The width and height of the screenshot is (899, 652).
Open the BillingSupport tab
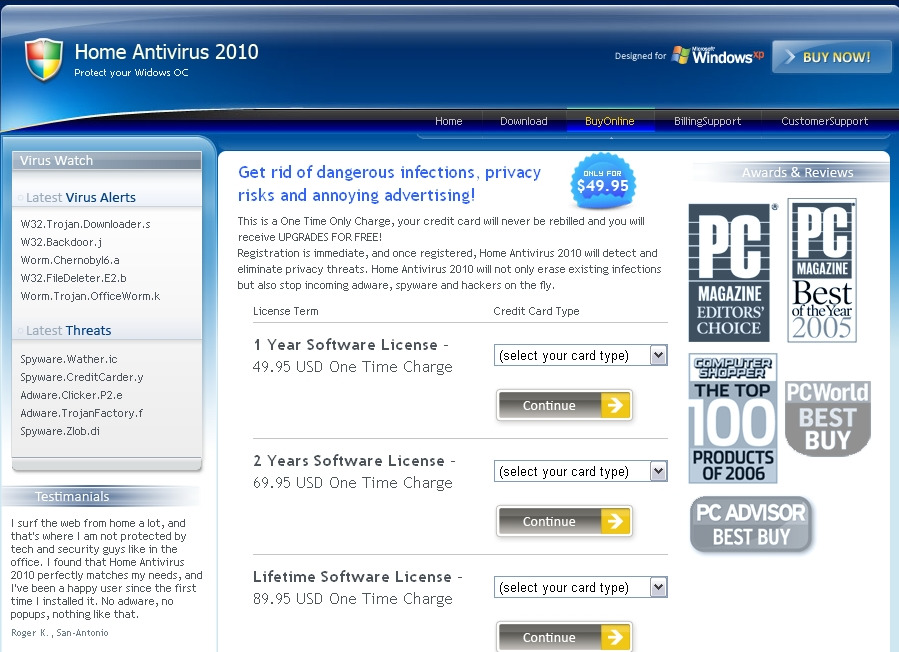click(708, 121)
